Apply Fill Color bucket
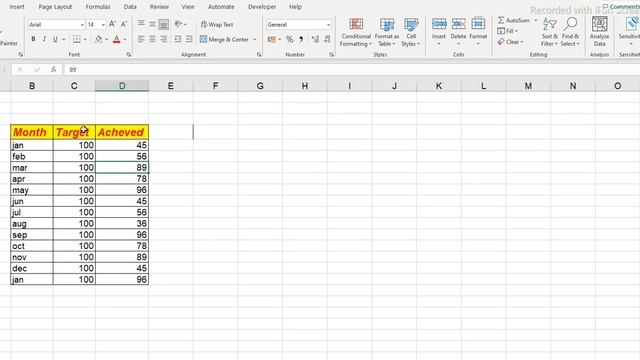This screenshot has width=640, height=360. 98,39
